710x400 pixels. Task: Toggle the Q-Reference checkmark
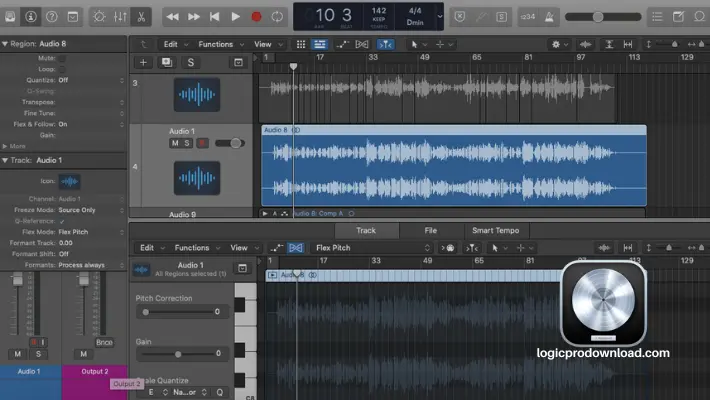(62, 221)
